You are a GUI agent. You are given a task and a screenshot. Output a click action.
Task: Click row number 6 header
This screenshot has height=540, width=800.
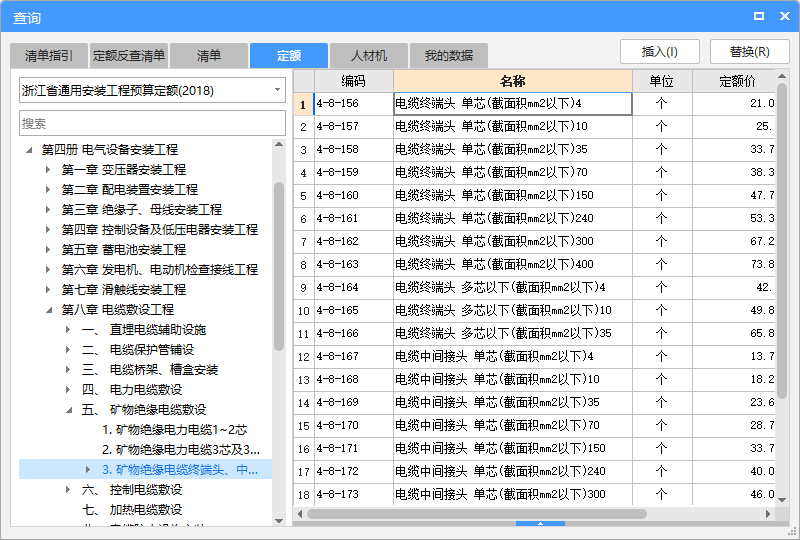click(x=304, y=218)
